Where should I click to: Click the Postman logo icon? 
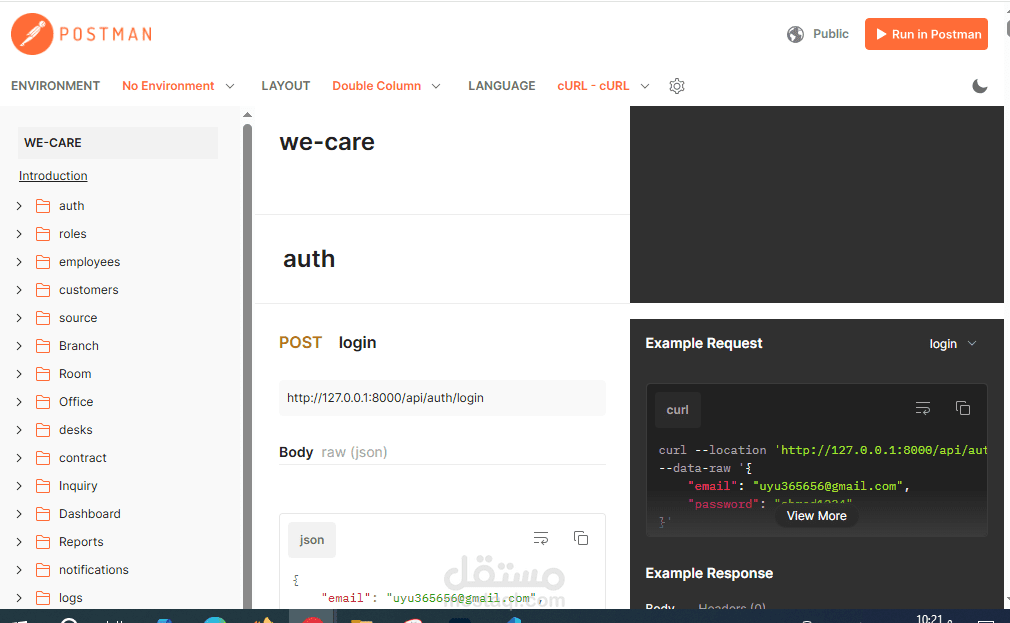pyautogui.click(x=32, y=34)
